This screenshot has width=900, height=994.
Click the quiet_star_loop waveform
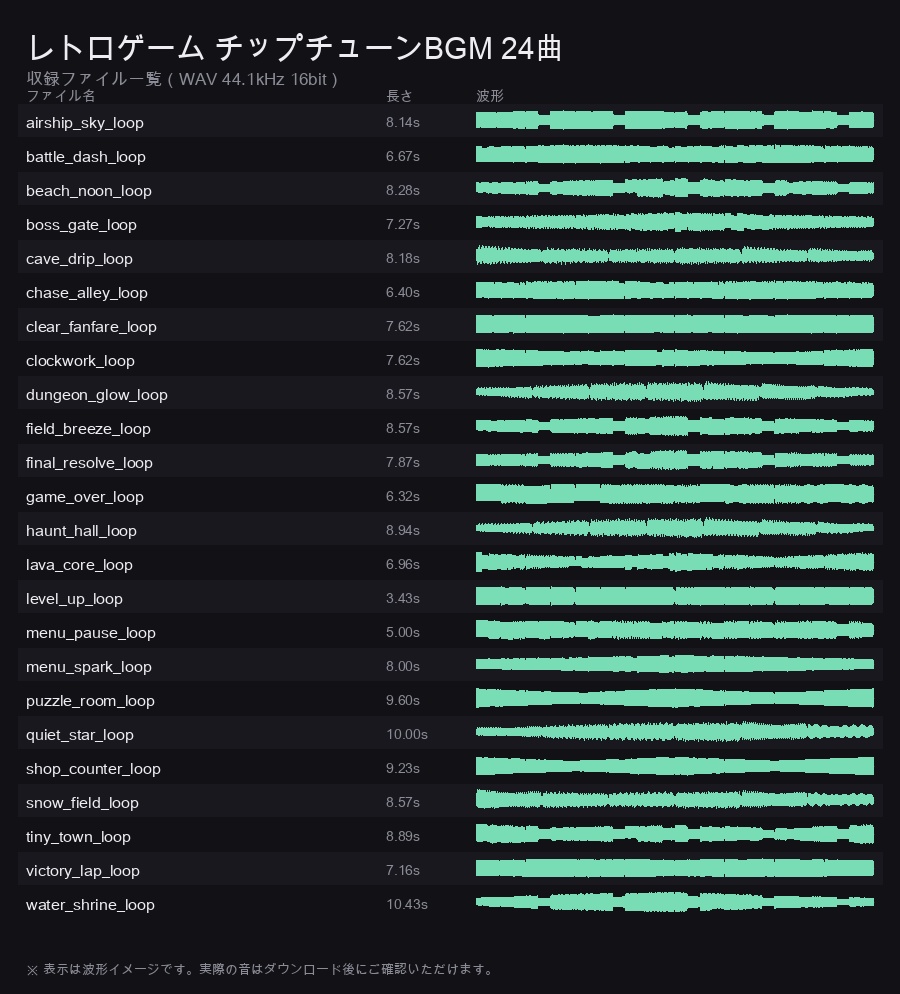(674, 732)
